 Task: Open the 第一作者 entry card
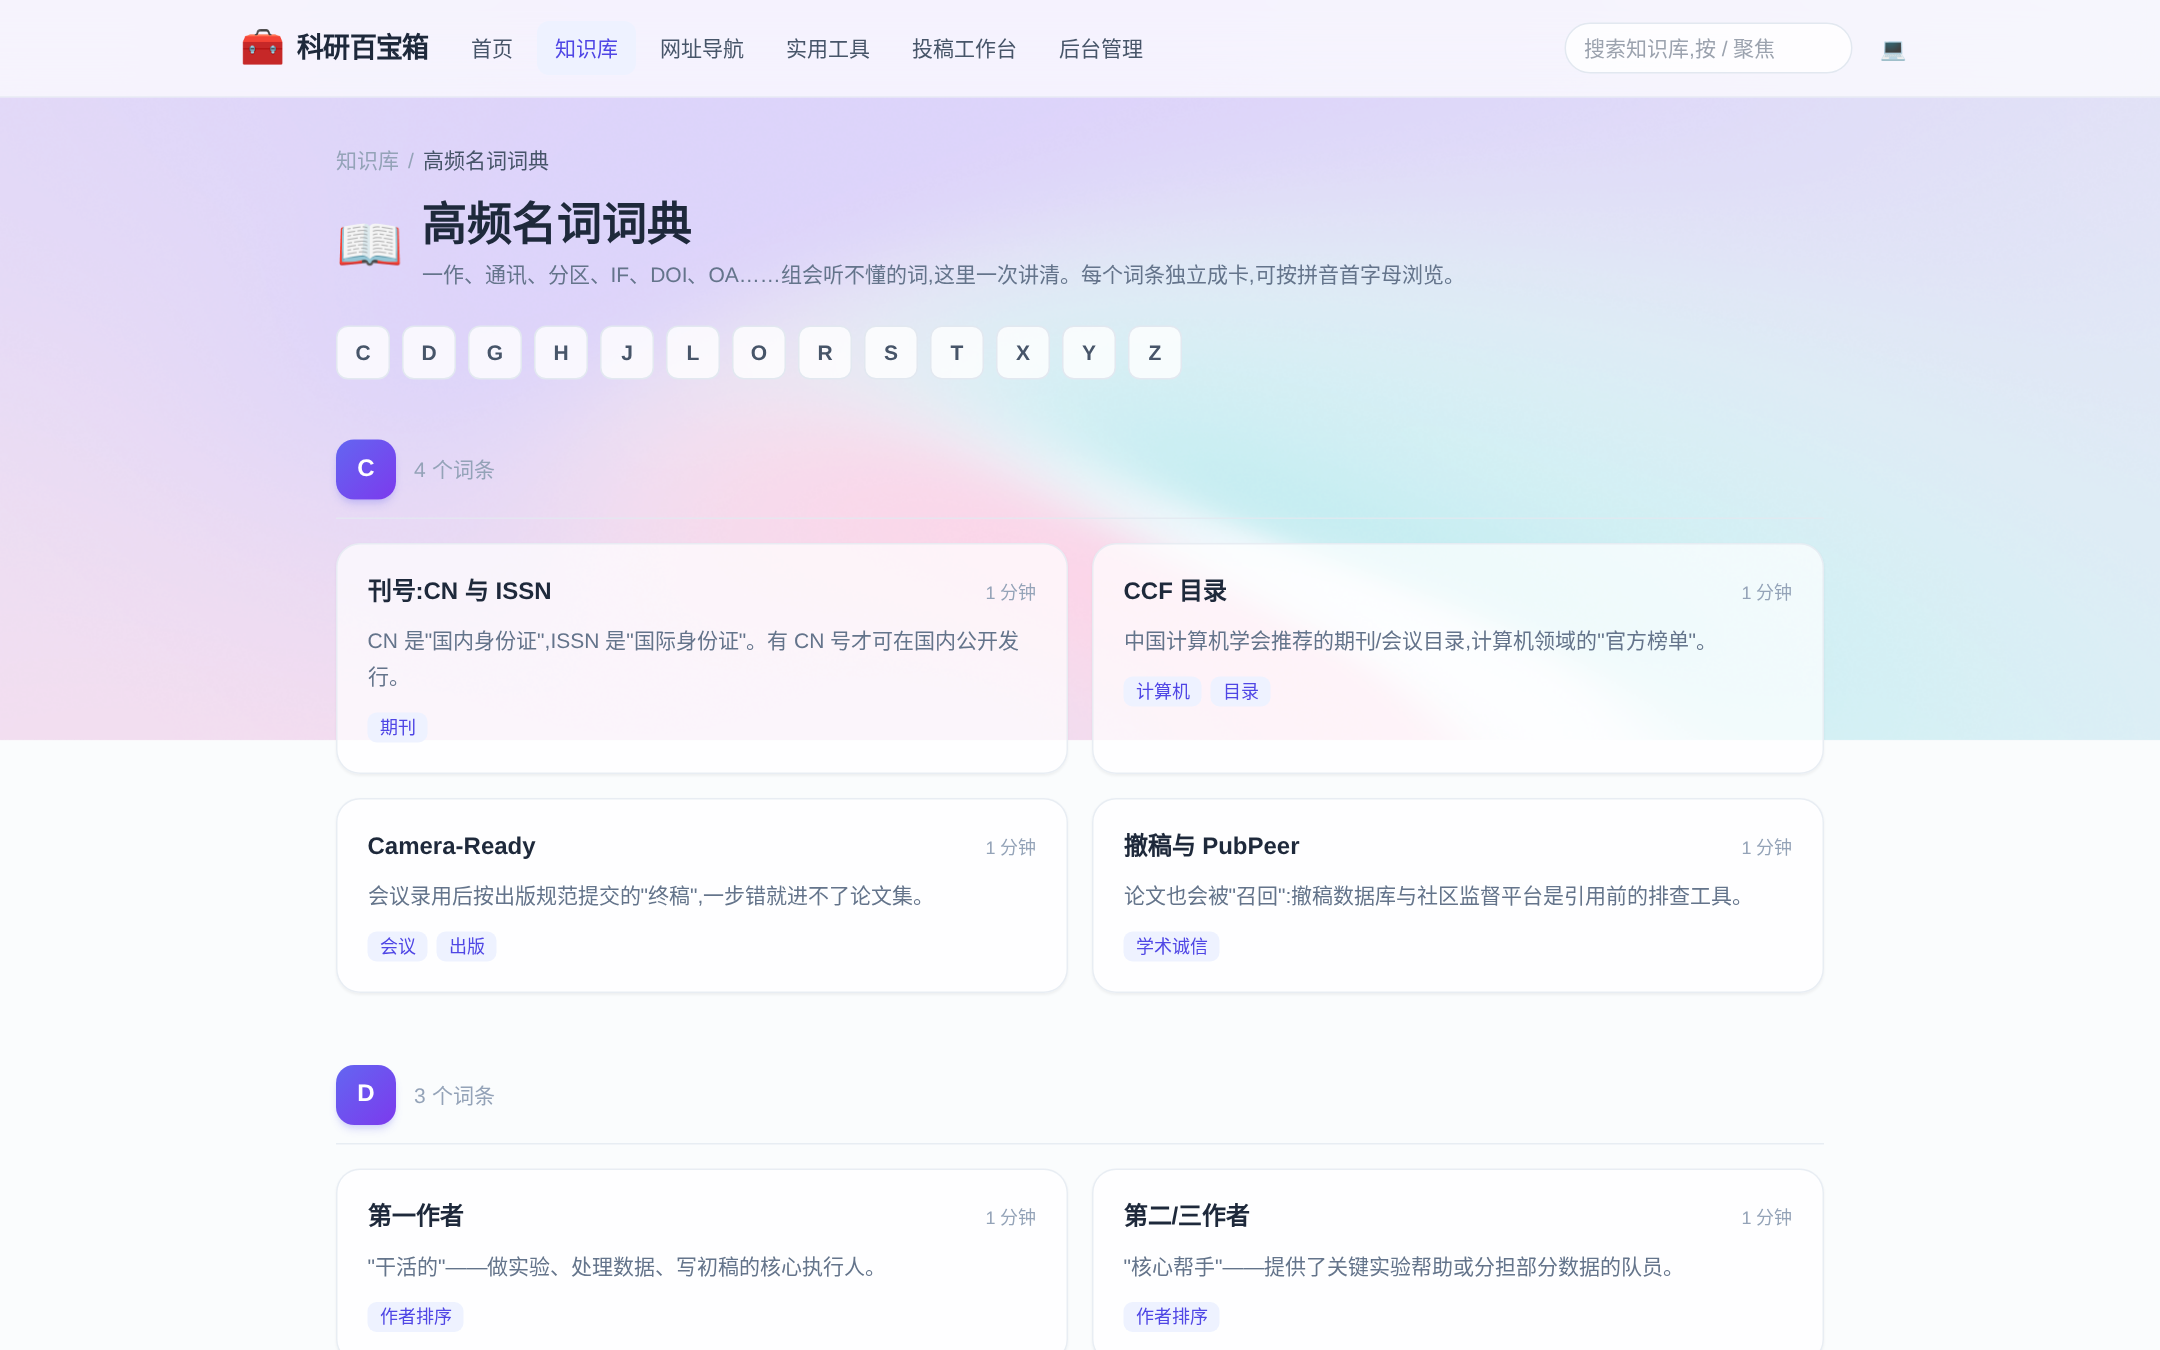pos(702,1260)
